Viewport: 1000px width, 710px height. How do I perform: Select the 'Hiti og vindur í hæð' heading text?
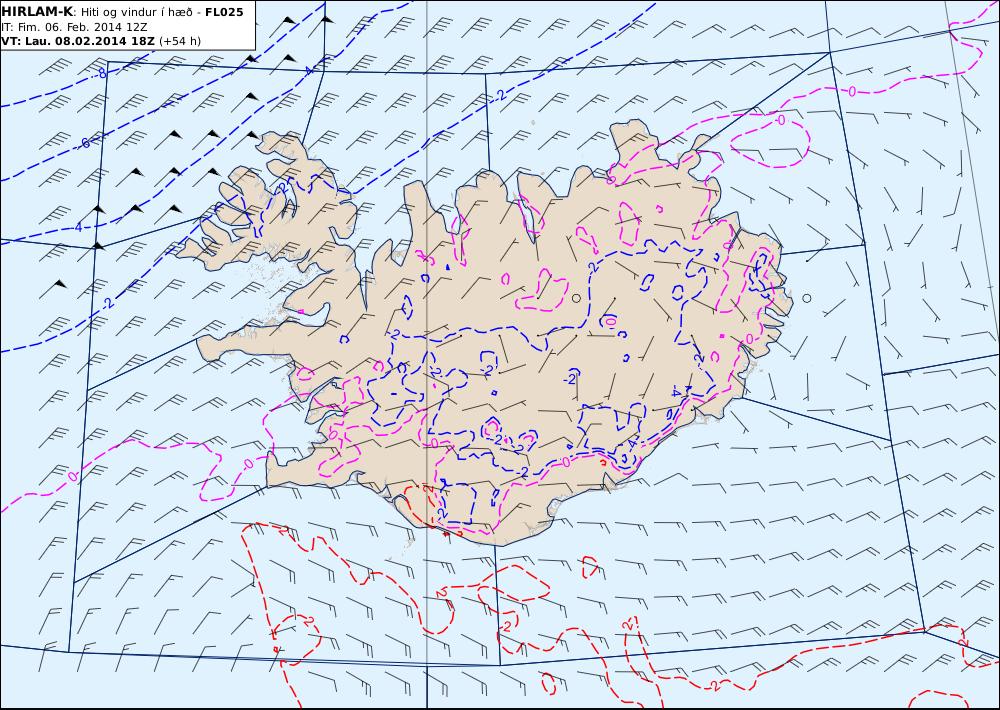pos(136,12)
